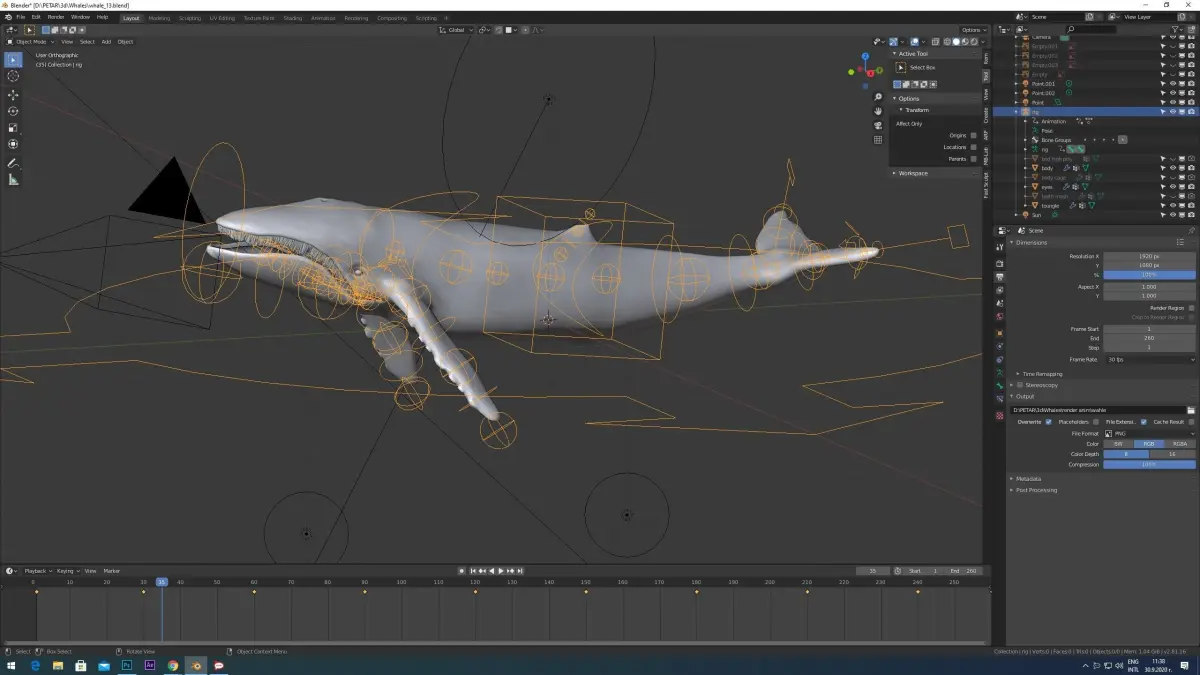Click the zoom magnifier viewport gizmo
This screenshot has width=1200, height=675.
coord(878,97)
